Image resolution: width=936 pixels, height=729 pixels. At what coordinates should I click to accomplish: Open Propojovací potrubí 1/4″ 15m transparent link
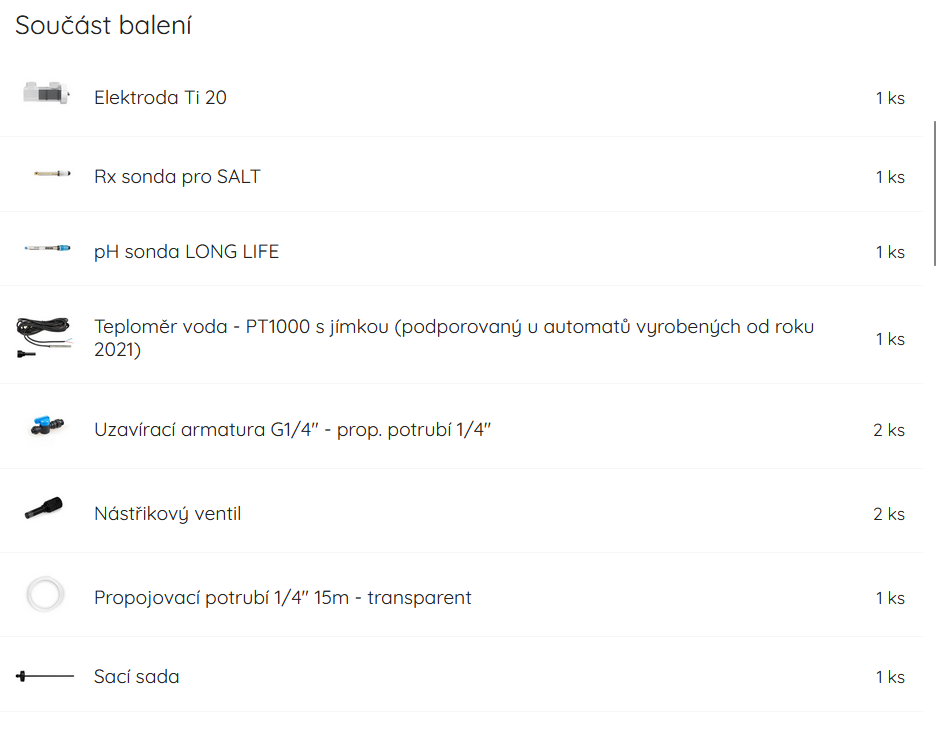click(x=282, y=598)
